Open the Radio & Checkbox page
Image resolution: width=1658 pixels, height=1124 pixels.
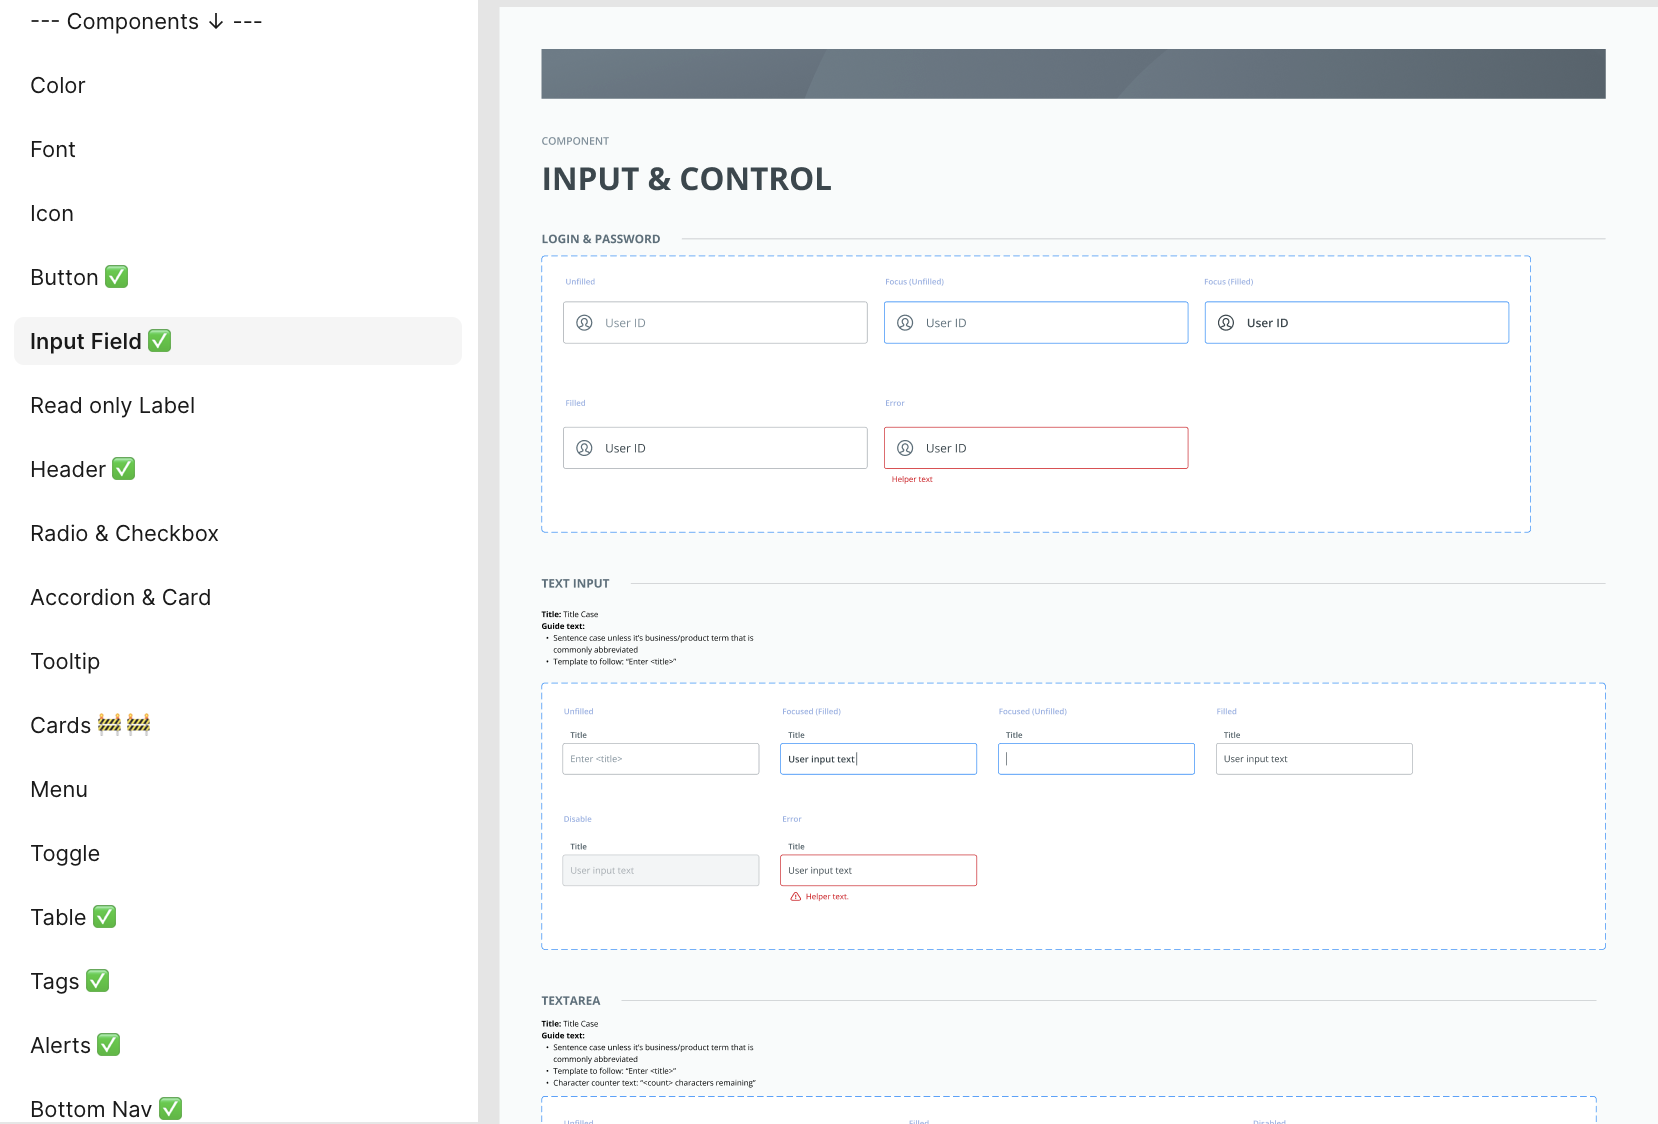click(x=124, y=533)
